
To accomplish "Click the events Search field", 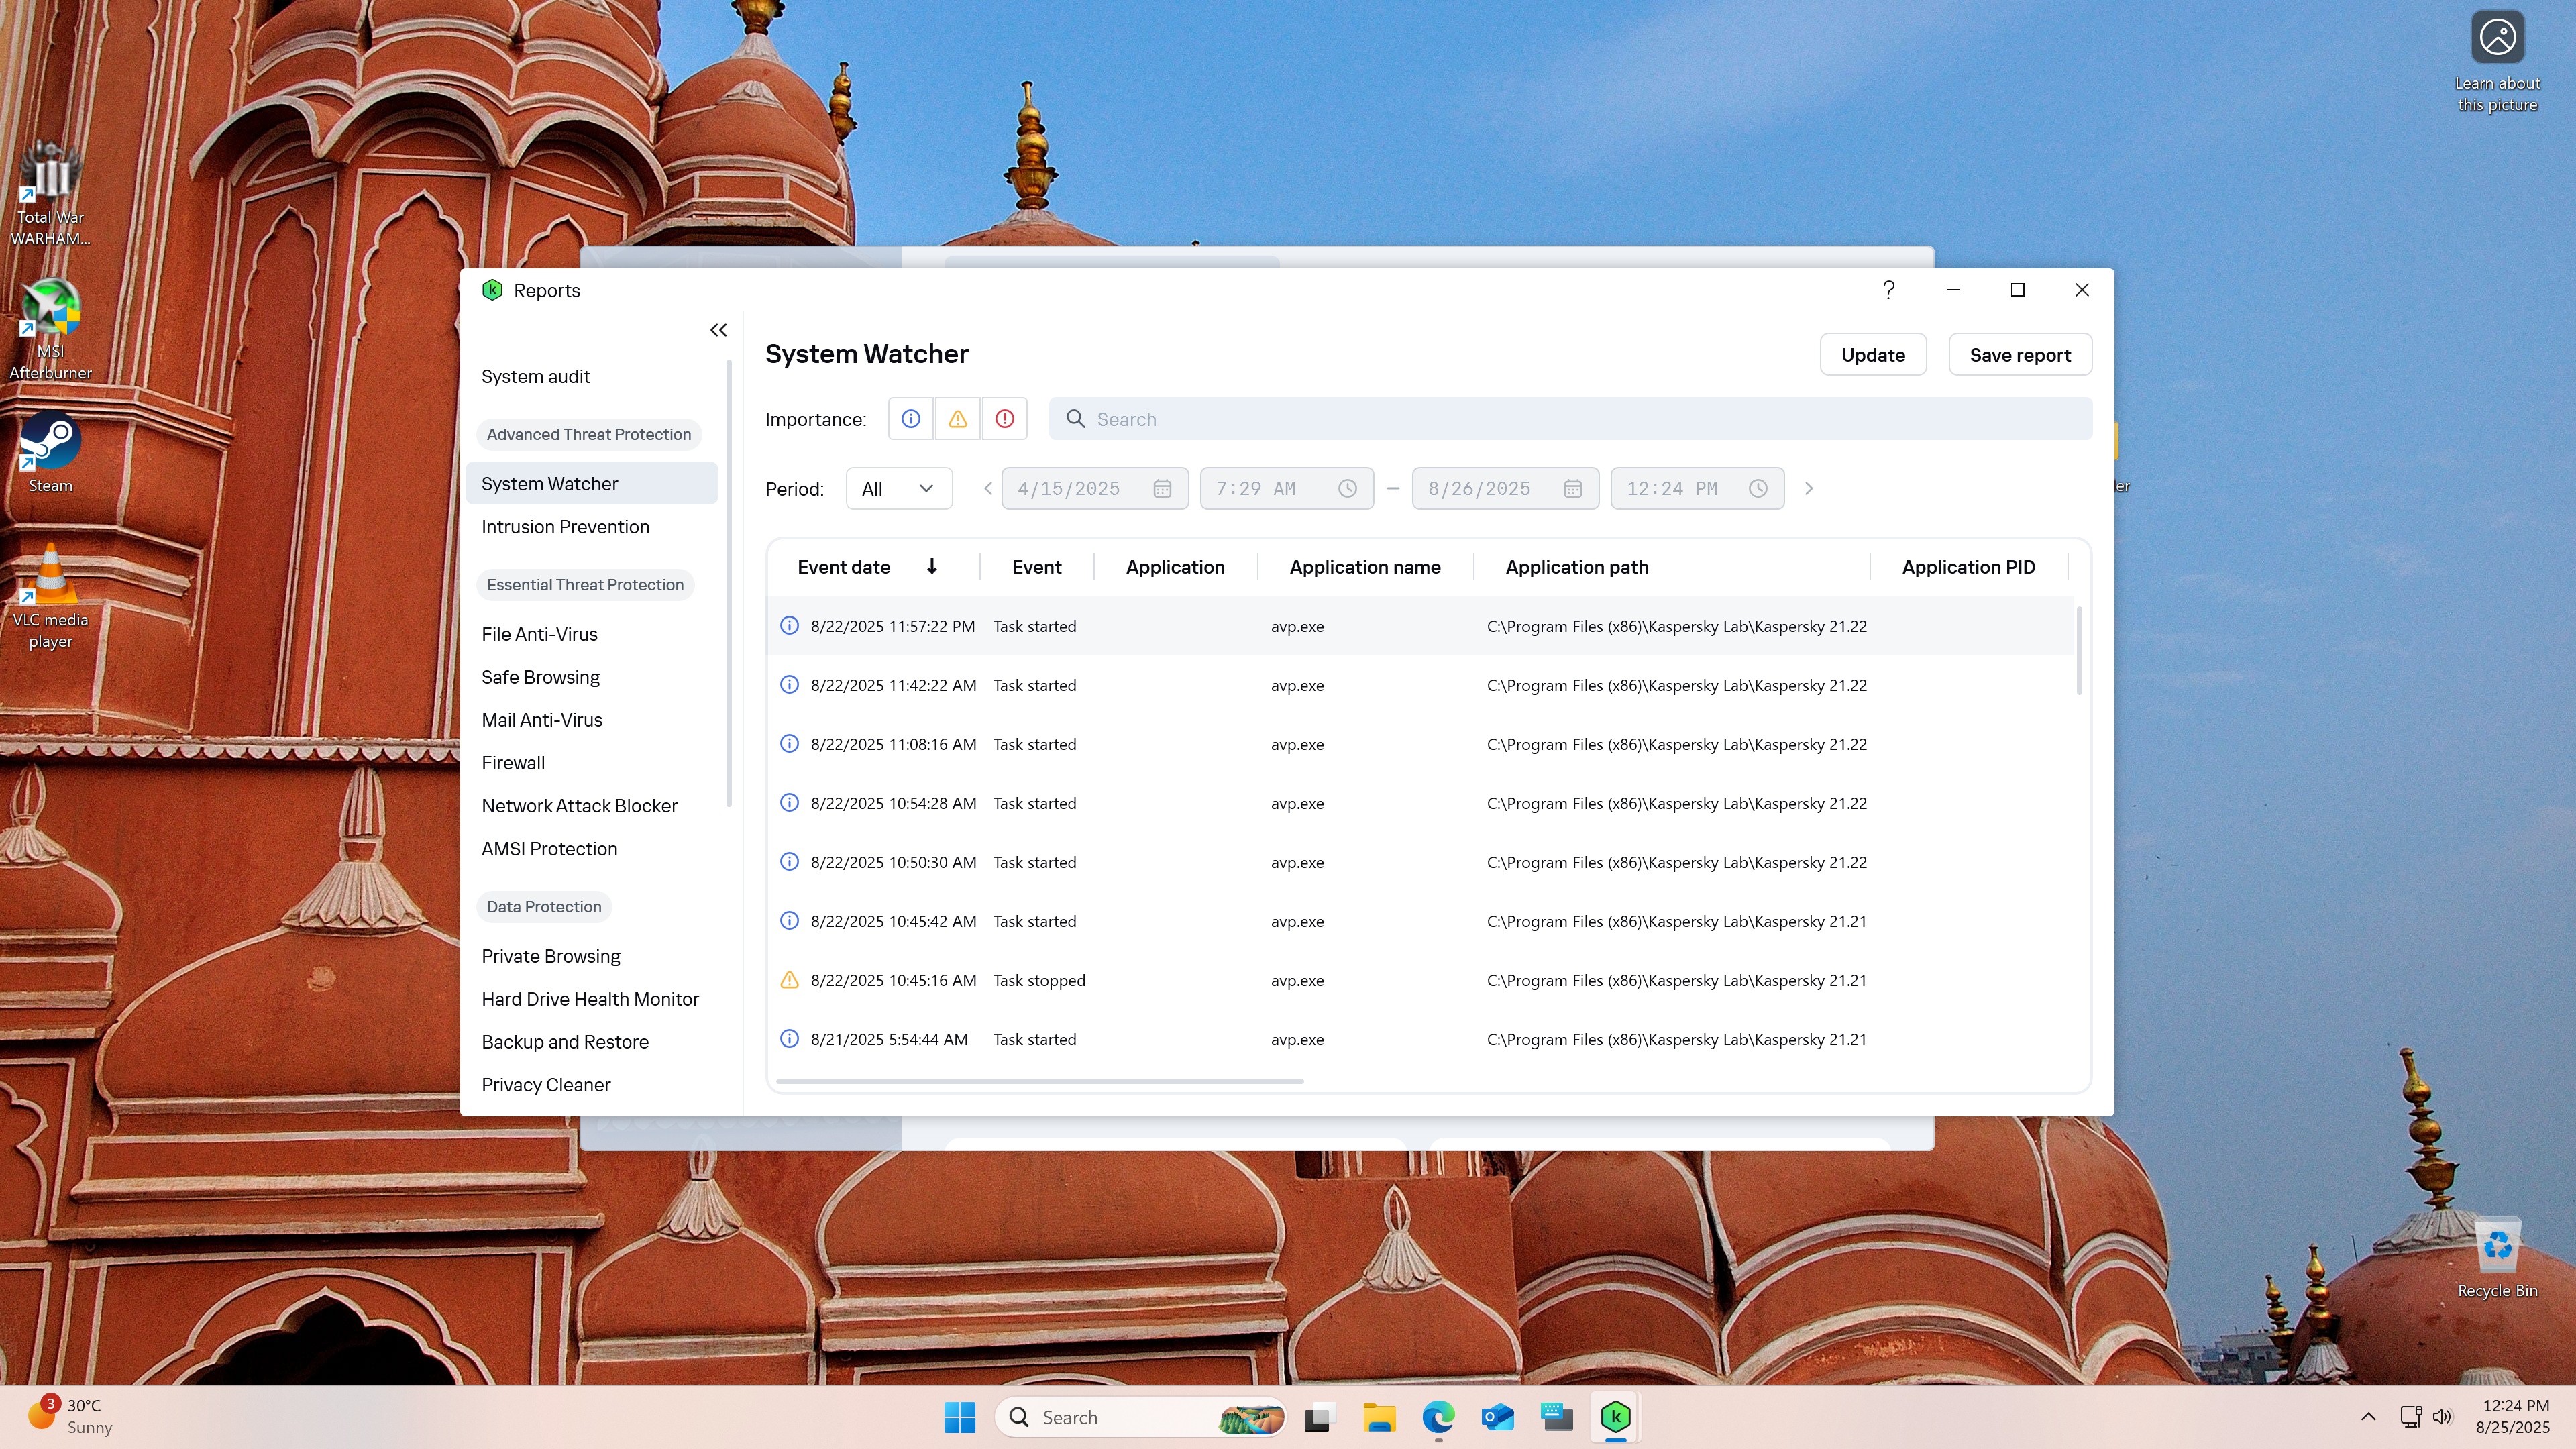I will click(x=1570, y=419).
